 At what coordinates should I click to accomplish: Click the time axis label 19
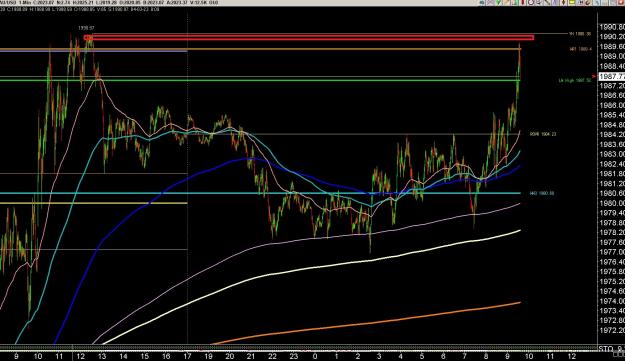pyautogui.click(x=208, y=356)
